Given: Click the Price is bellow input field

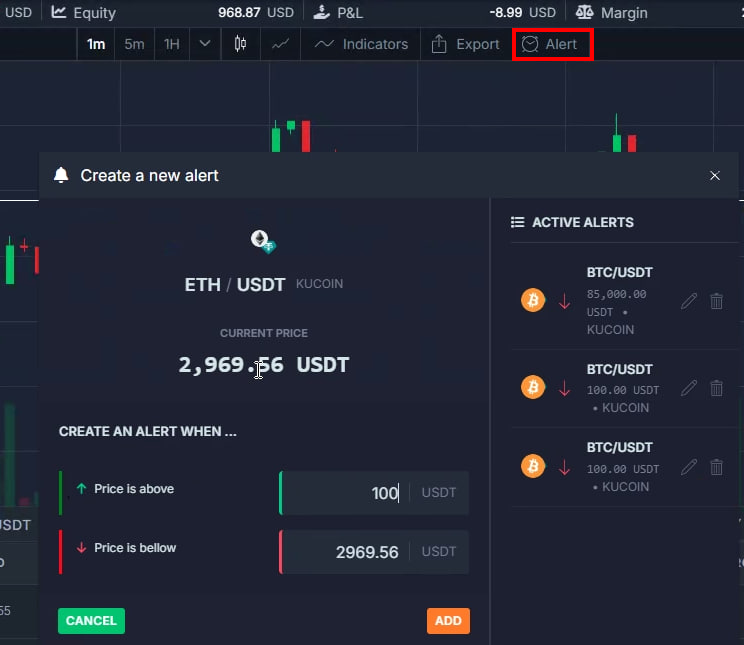Looking at the screenshot, I should tap(346, 552).
